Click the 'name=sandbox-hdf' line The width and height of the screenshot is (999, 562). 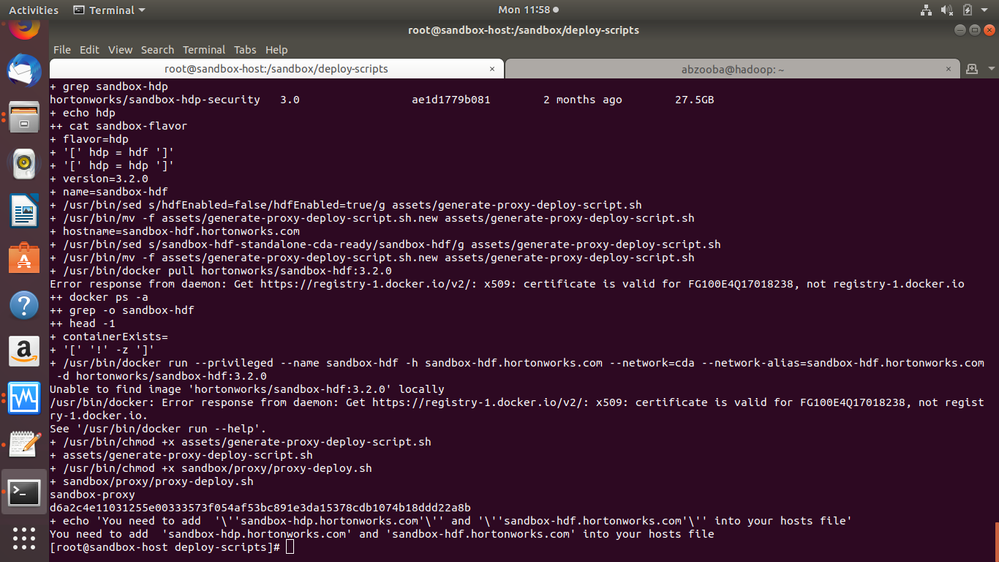pyautogui.click(x=109, y=192)
